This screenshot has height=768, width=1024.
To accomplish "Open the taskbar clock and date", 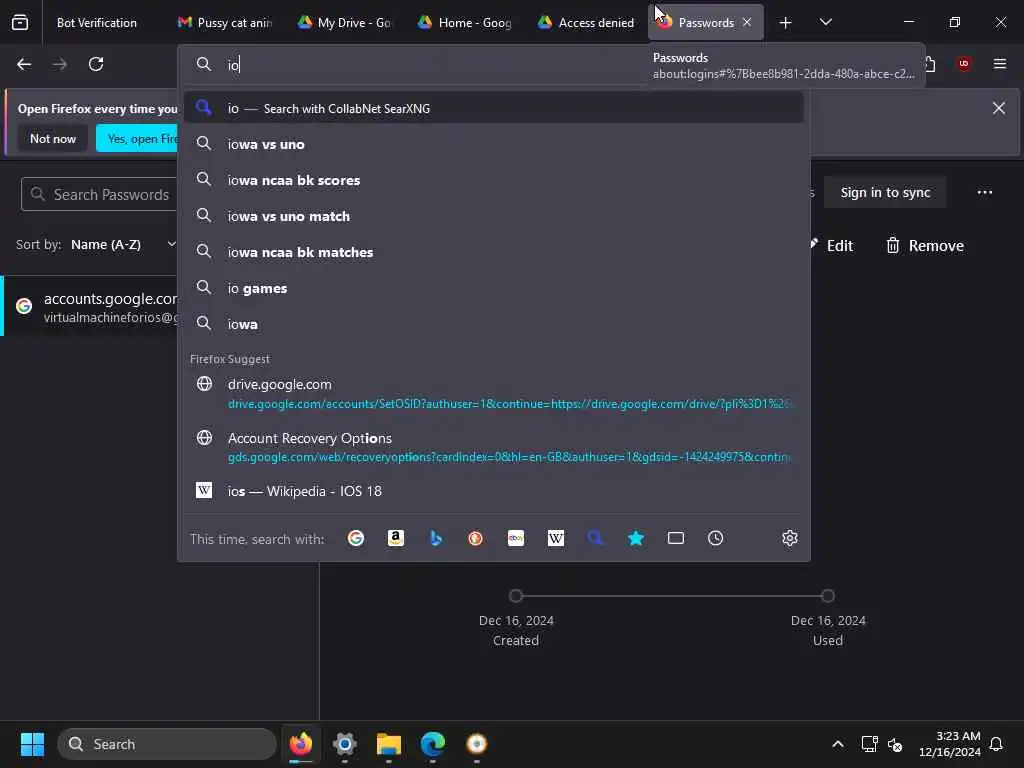I will [x=950, y=744].
